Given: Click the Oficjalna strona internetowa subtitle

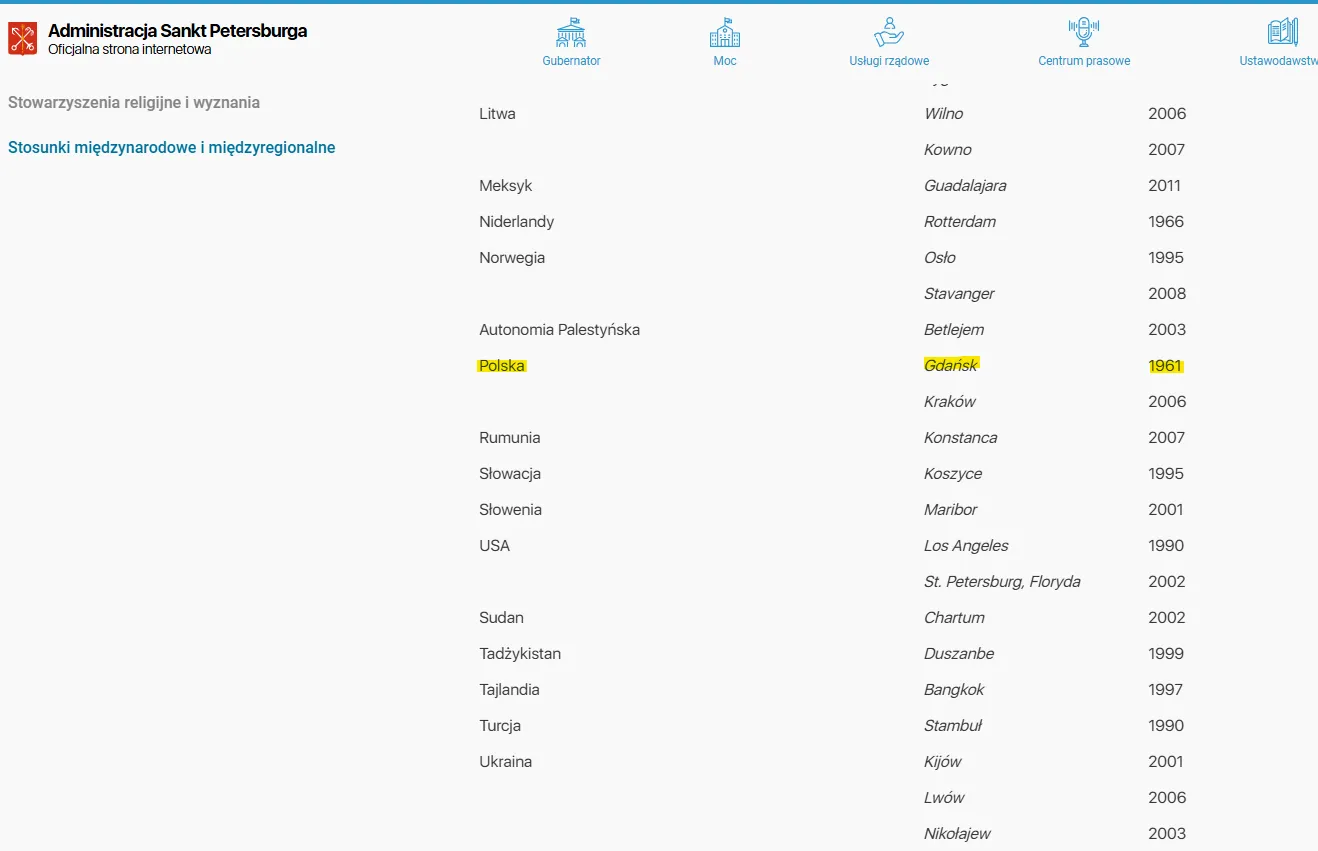Looking at the screenshot, I should tap(130, 49).
